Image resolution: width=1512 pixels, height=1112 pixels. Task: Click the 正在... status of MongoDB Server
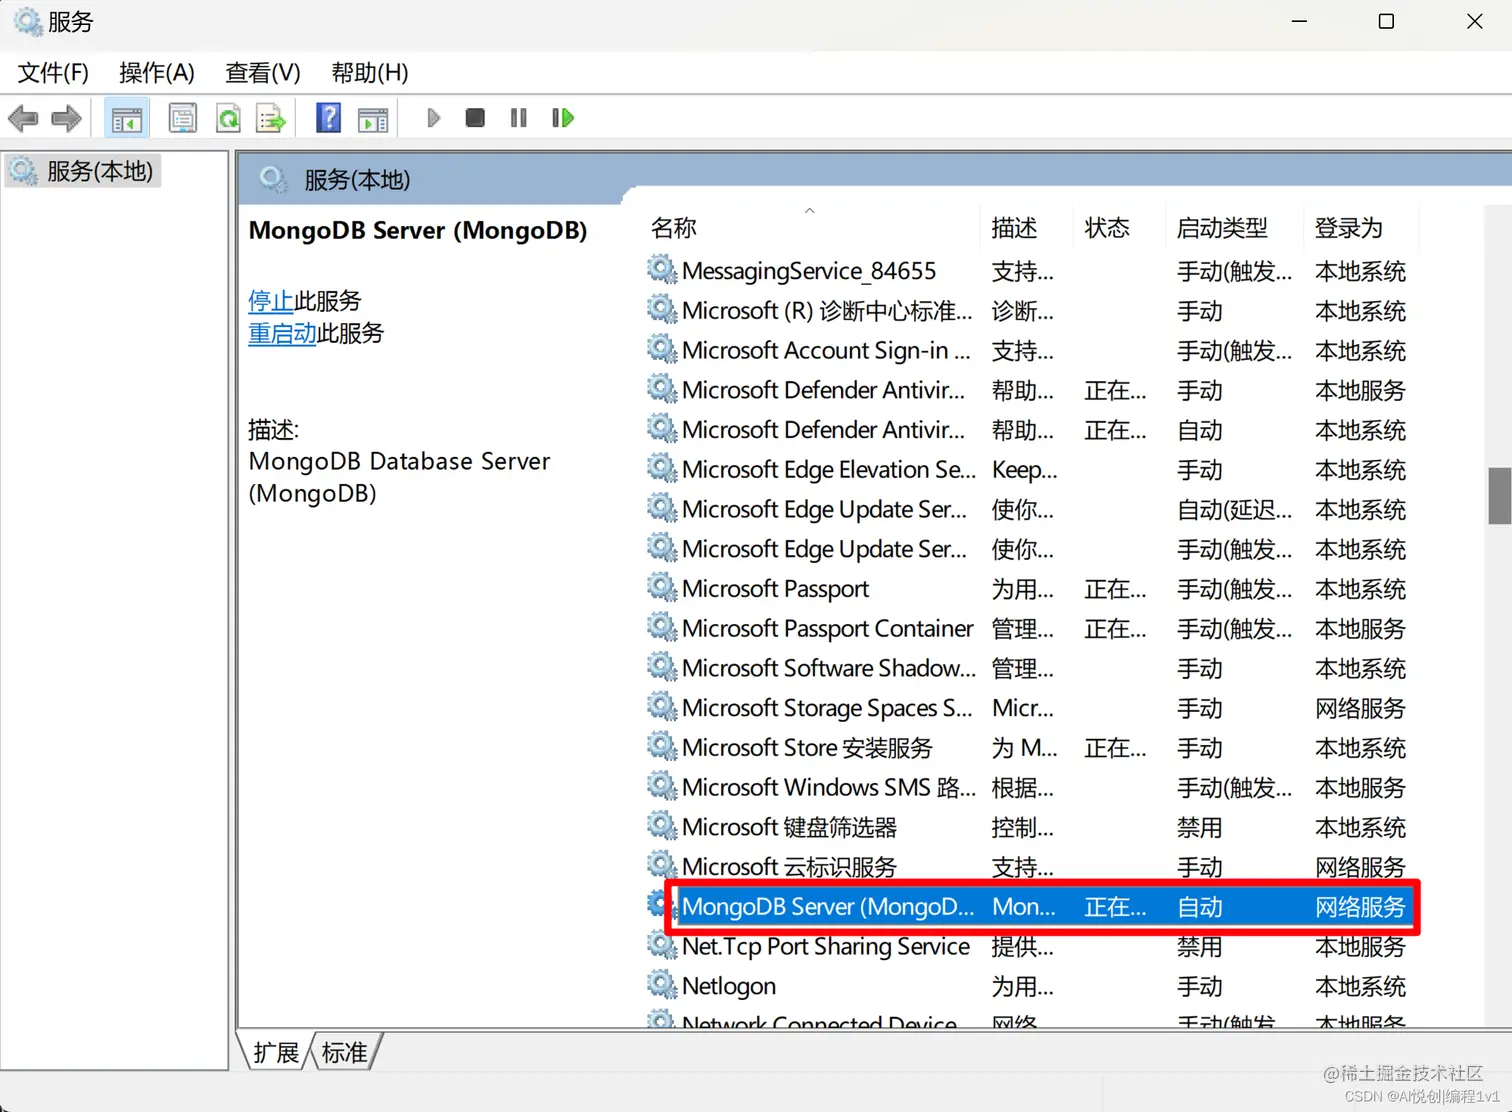[1115, 907]
